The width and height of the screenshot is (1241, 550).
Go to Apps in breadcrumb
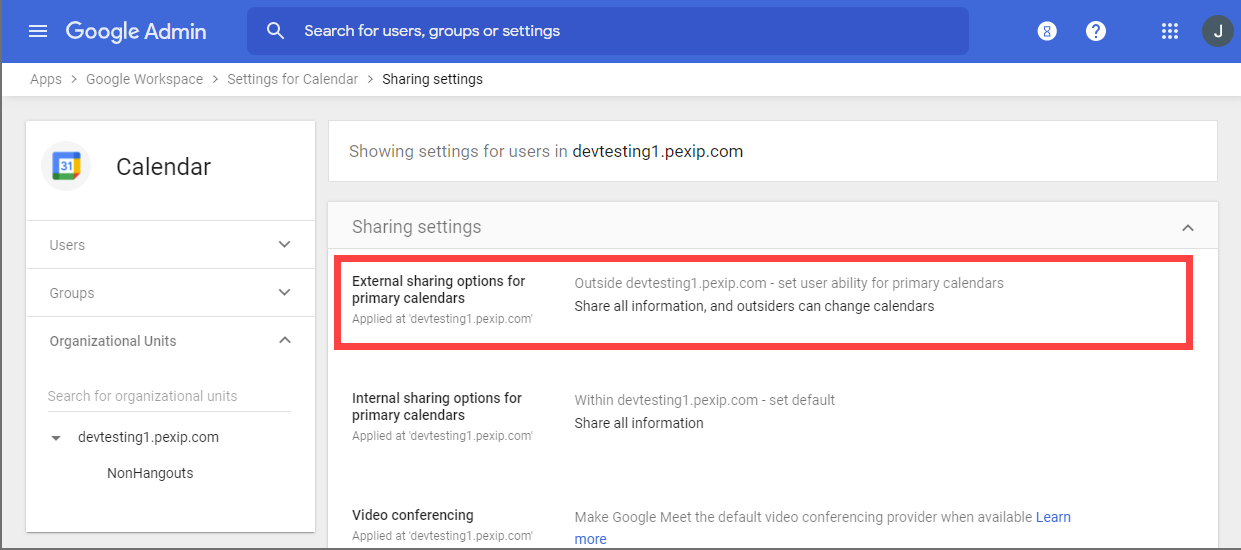click(x=46, y=79)
